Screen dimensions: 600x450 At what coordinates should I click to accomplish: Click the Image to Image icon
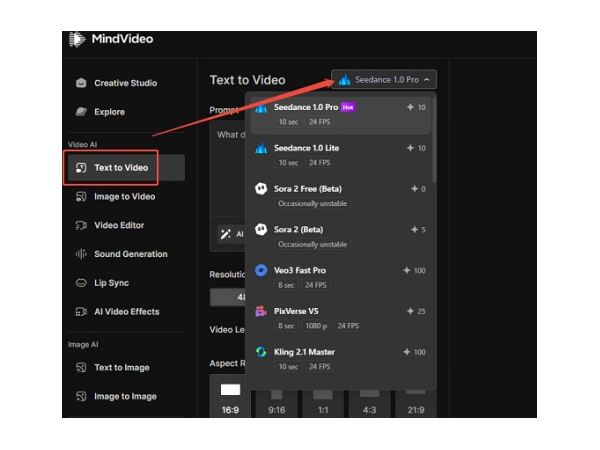[x=81, y=396]
